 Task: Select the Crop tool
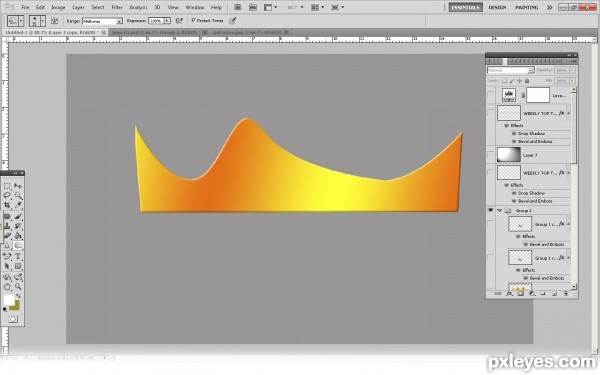click(7, 205)
